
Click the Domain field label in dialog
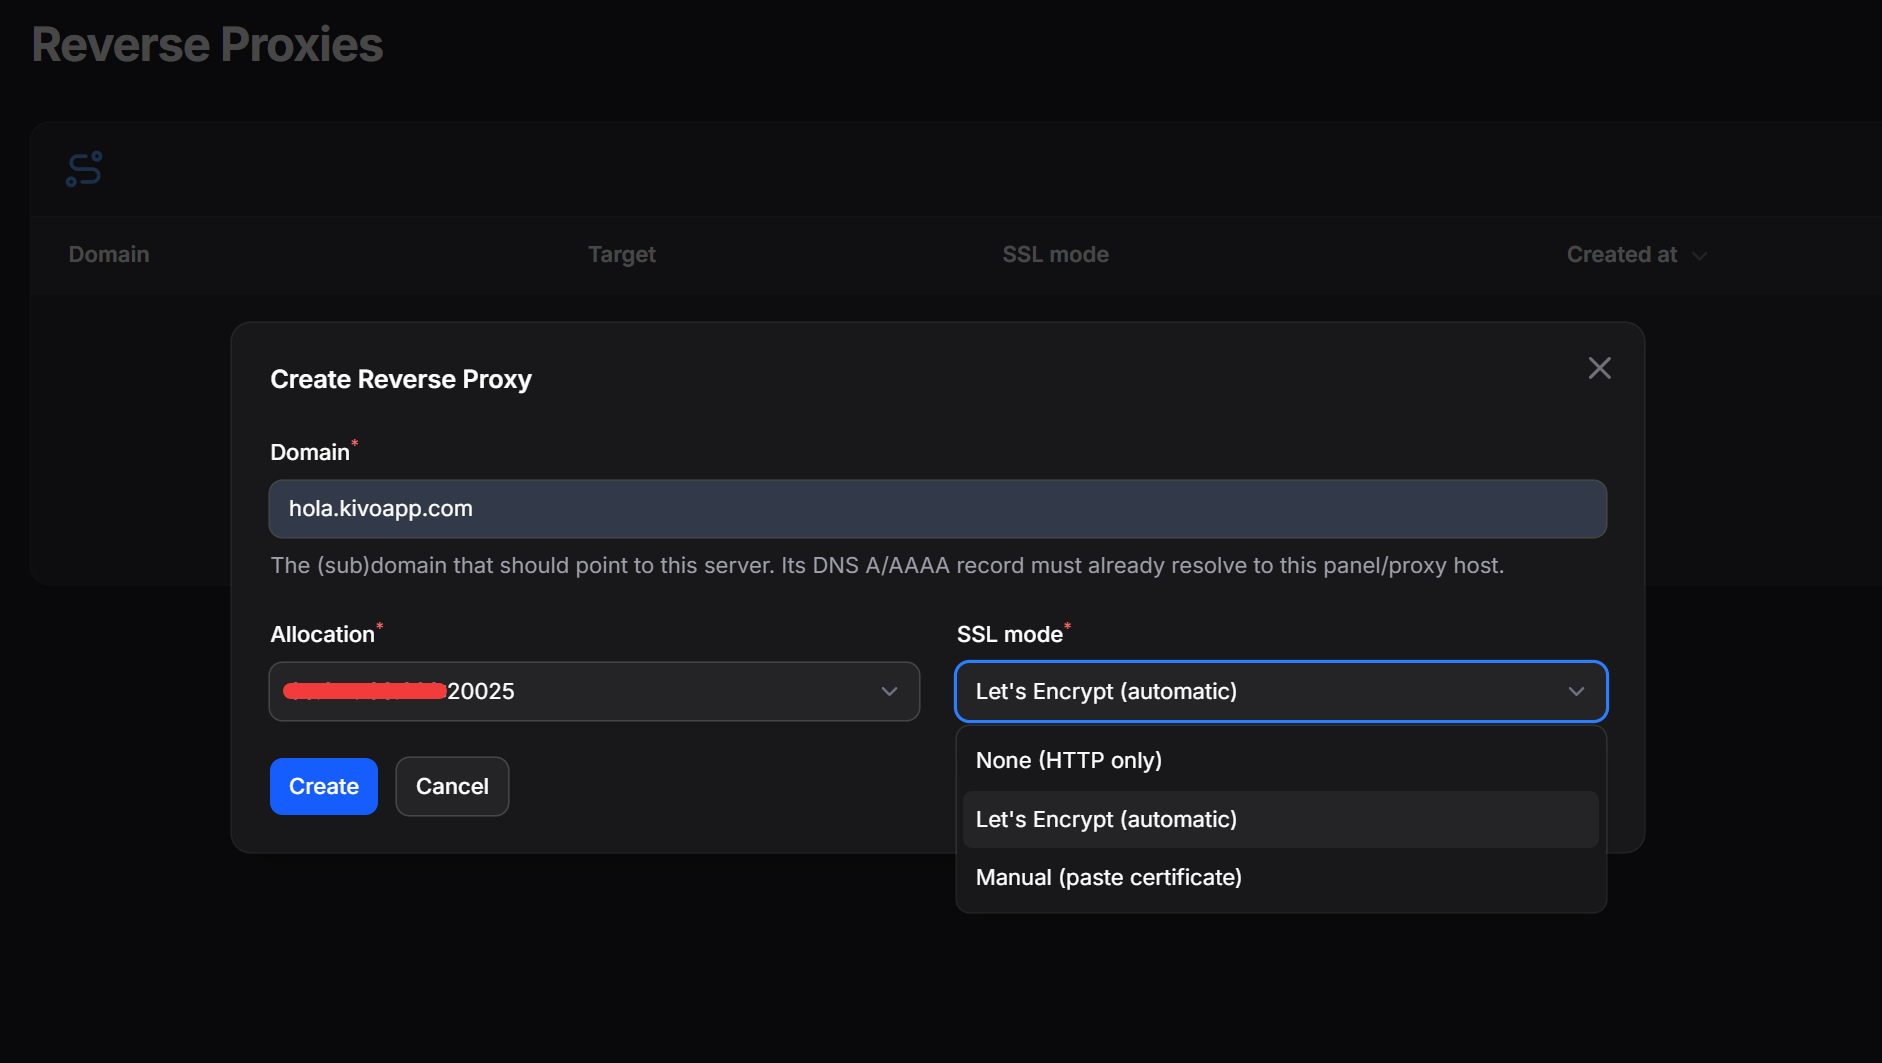point(310,452)
